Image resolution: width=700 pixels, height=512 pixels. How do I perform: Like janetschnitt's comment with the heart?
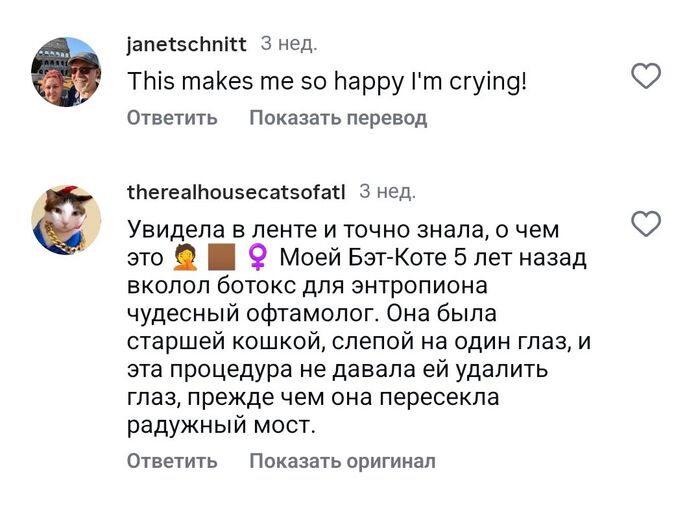click(x=648, y=75)
